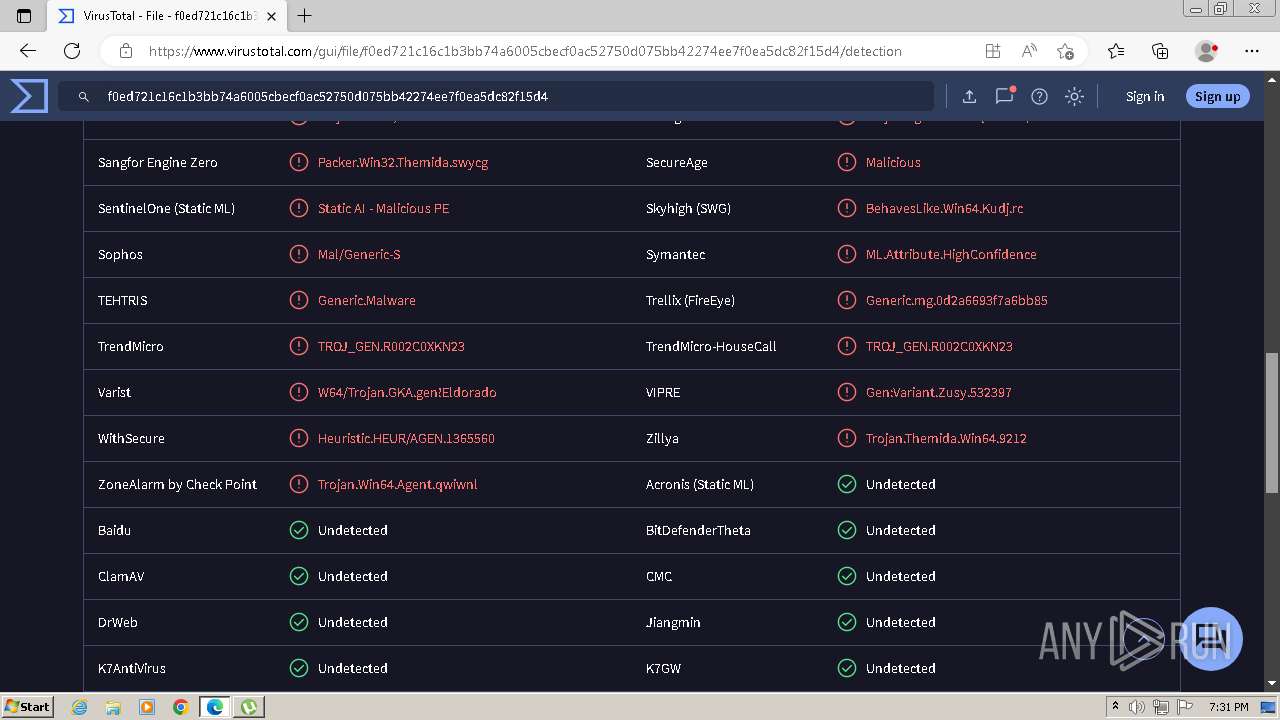Click the browser address bar URL
The width and height of the screenshot is (1280, 720).
pos(525,51)
